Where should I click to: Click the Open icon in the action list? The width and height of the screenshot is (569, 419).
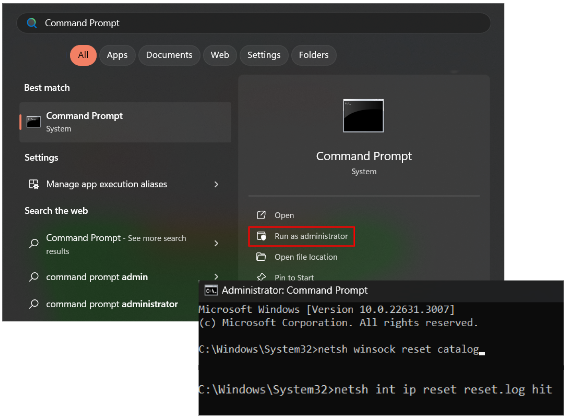(261, 215)
